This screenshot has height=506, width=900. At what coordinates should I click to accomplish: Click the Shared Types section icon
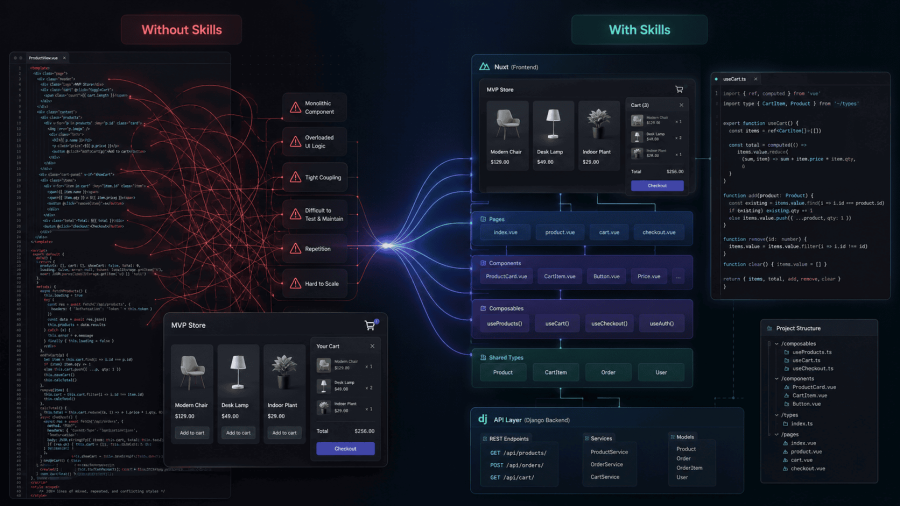[483, 357]
